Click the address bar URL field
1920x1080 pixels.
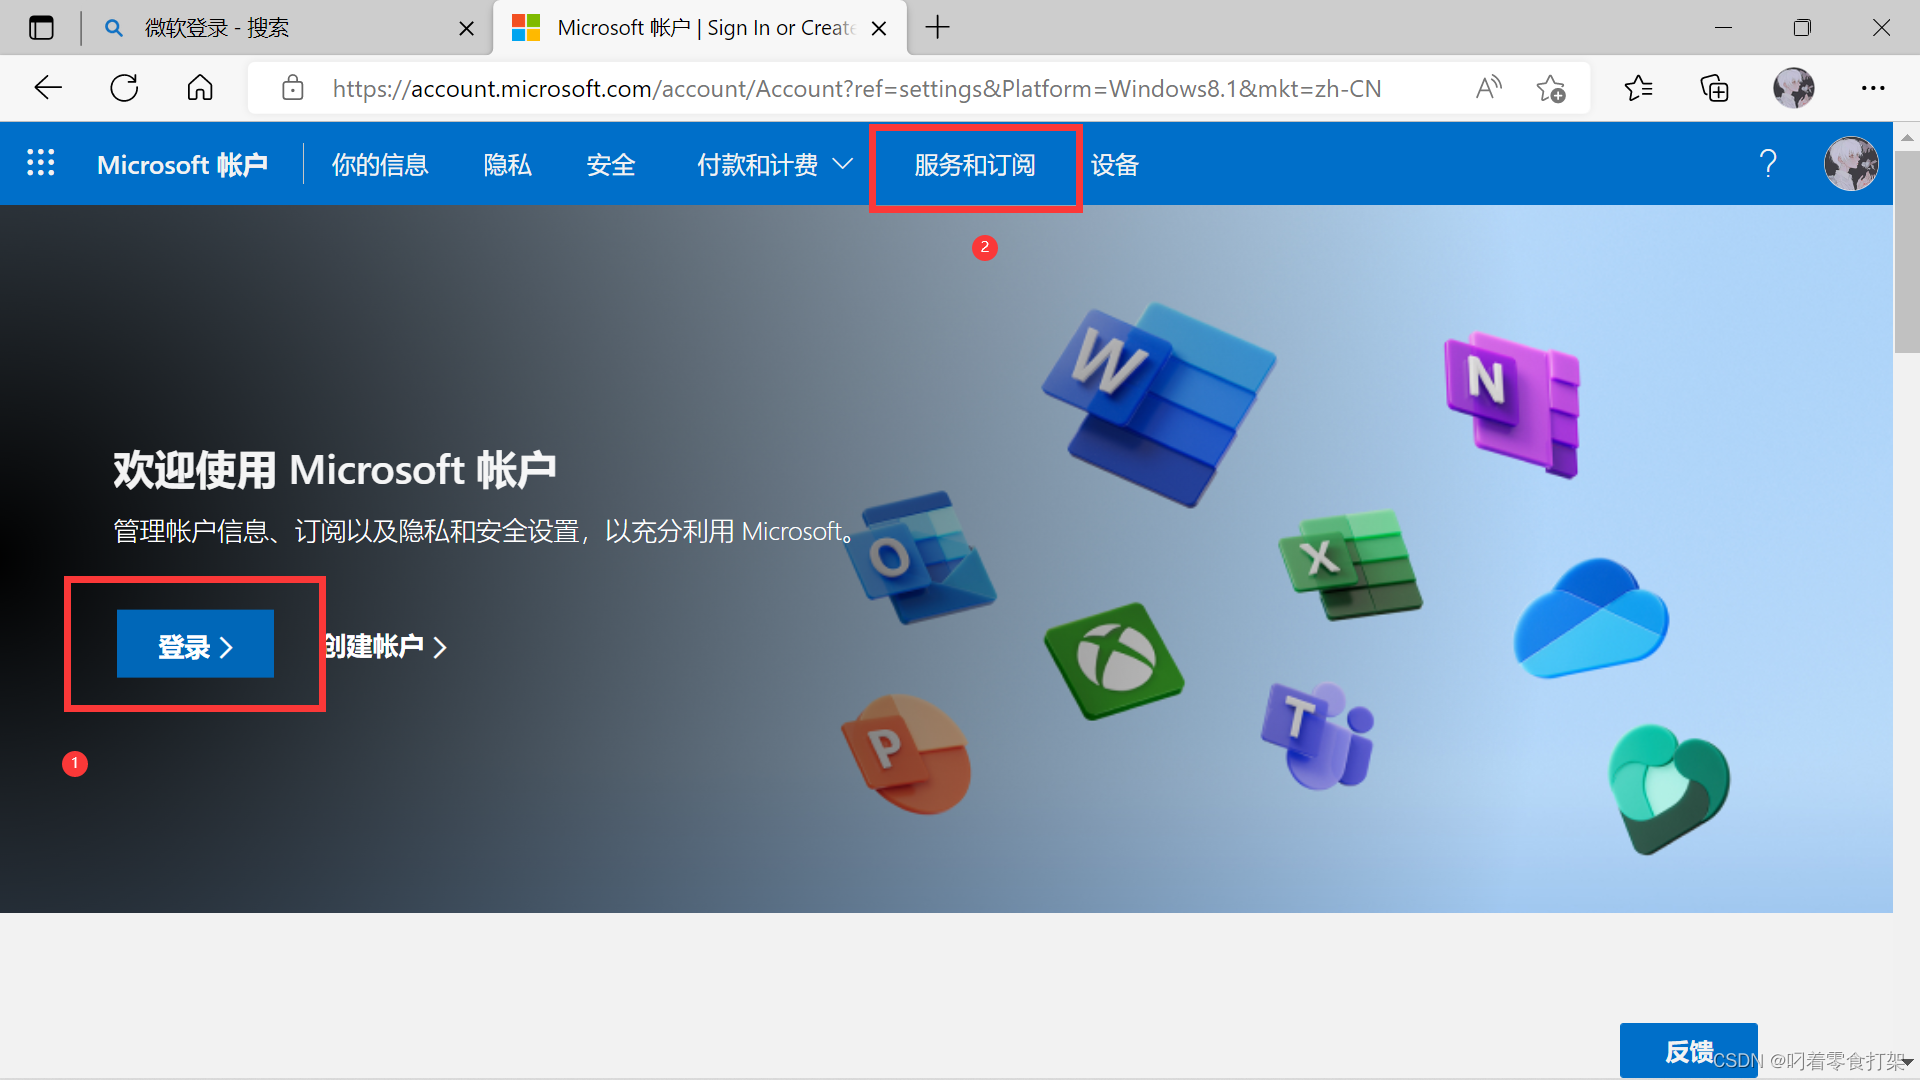[856, 89]
